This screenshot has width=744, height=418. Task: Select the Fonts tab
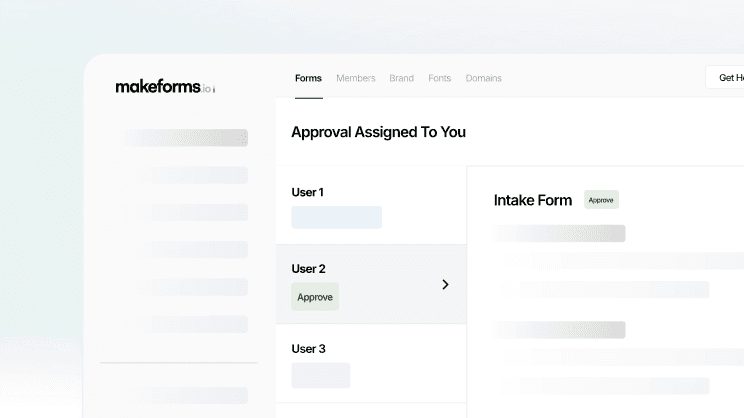[x=439, y=78]
